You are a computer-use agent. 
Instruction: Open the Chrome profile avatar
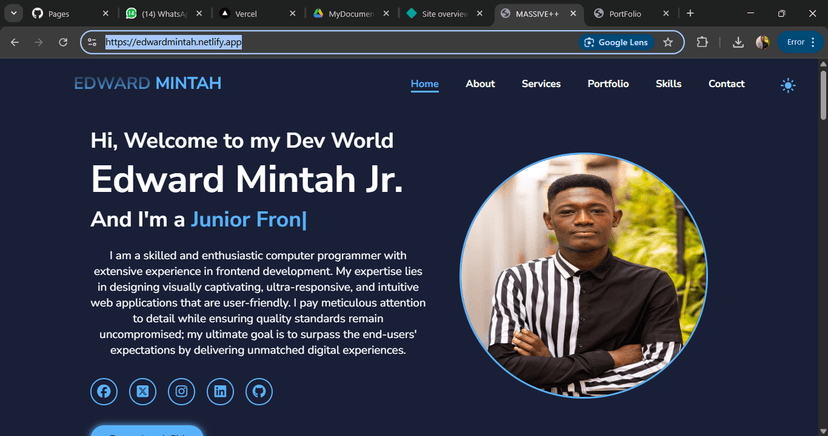763,42
